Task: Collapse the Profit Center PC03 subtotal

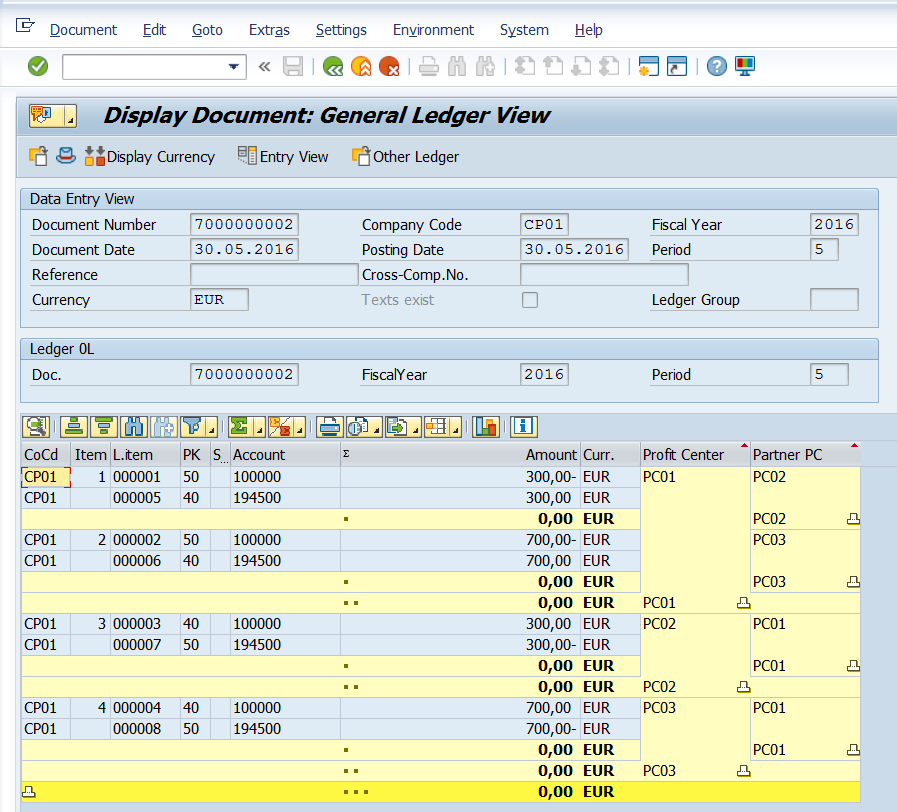Action: [743, 771]
